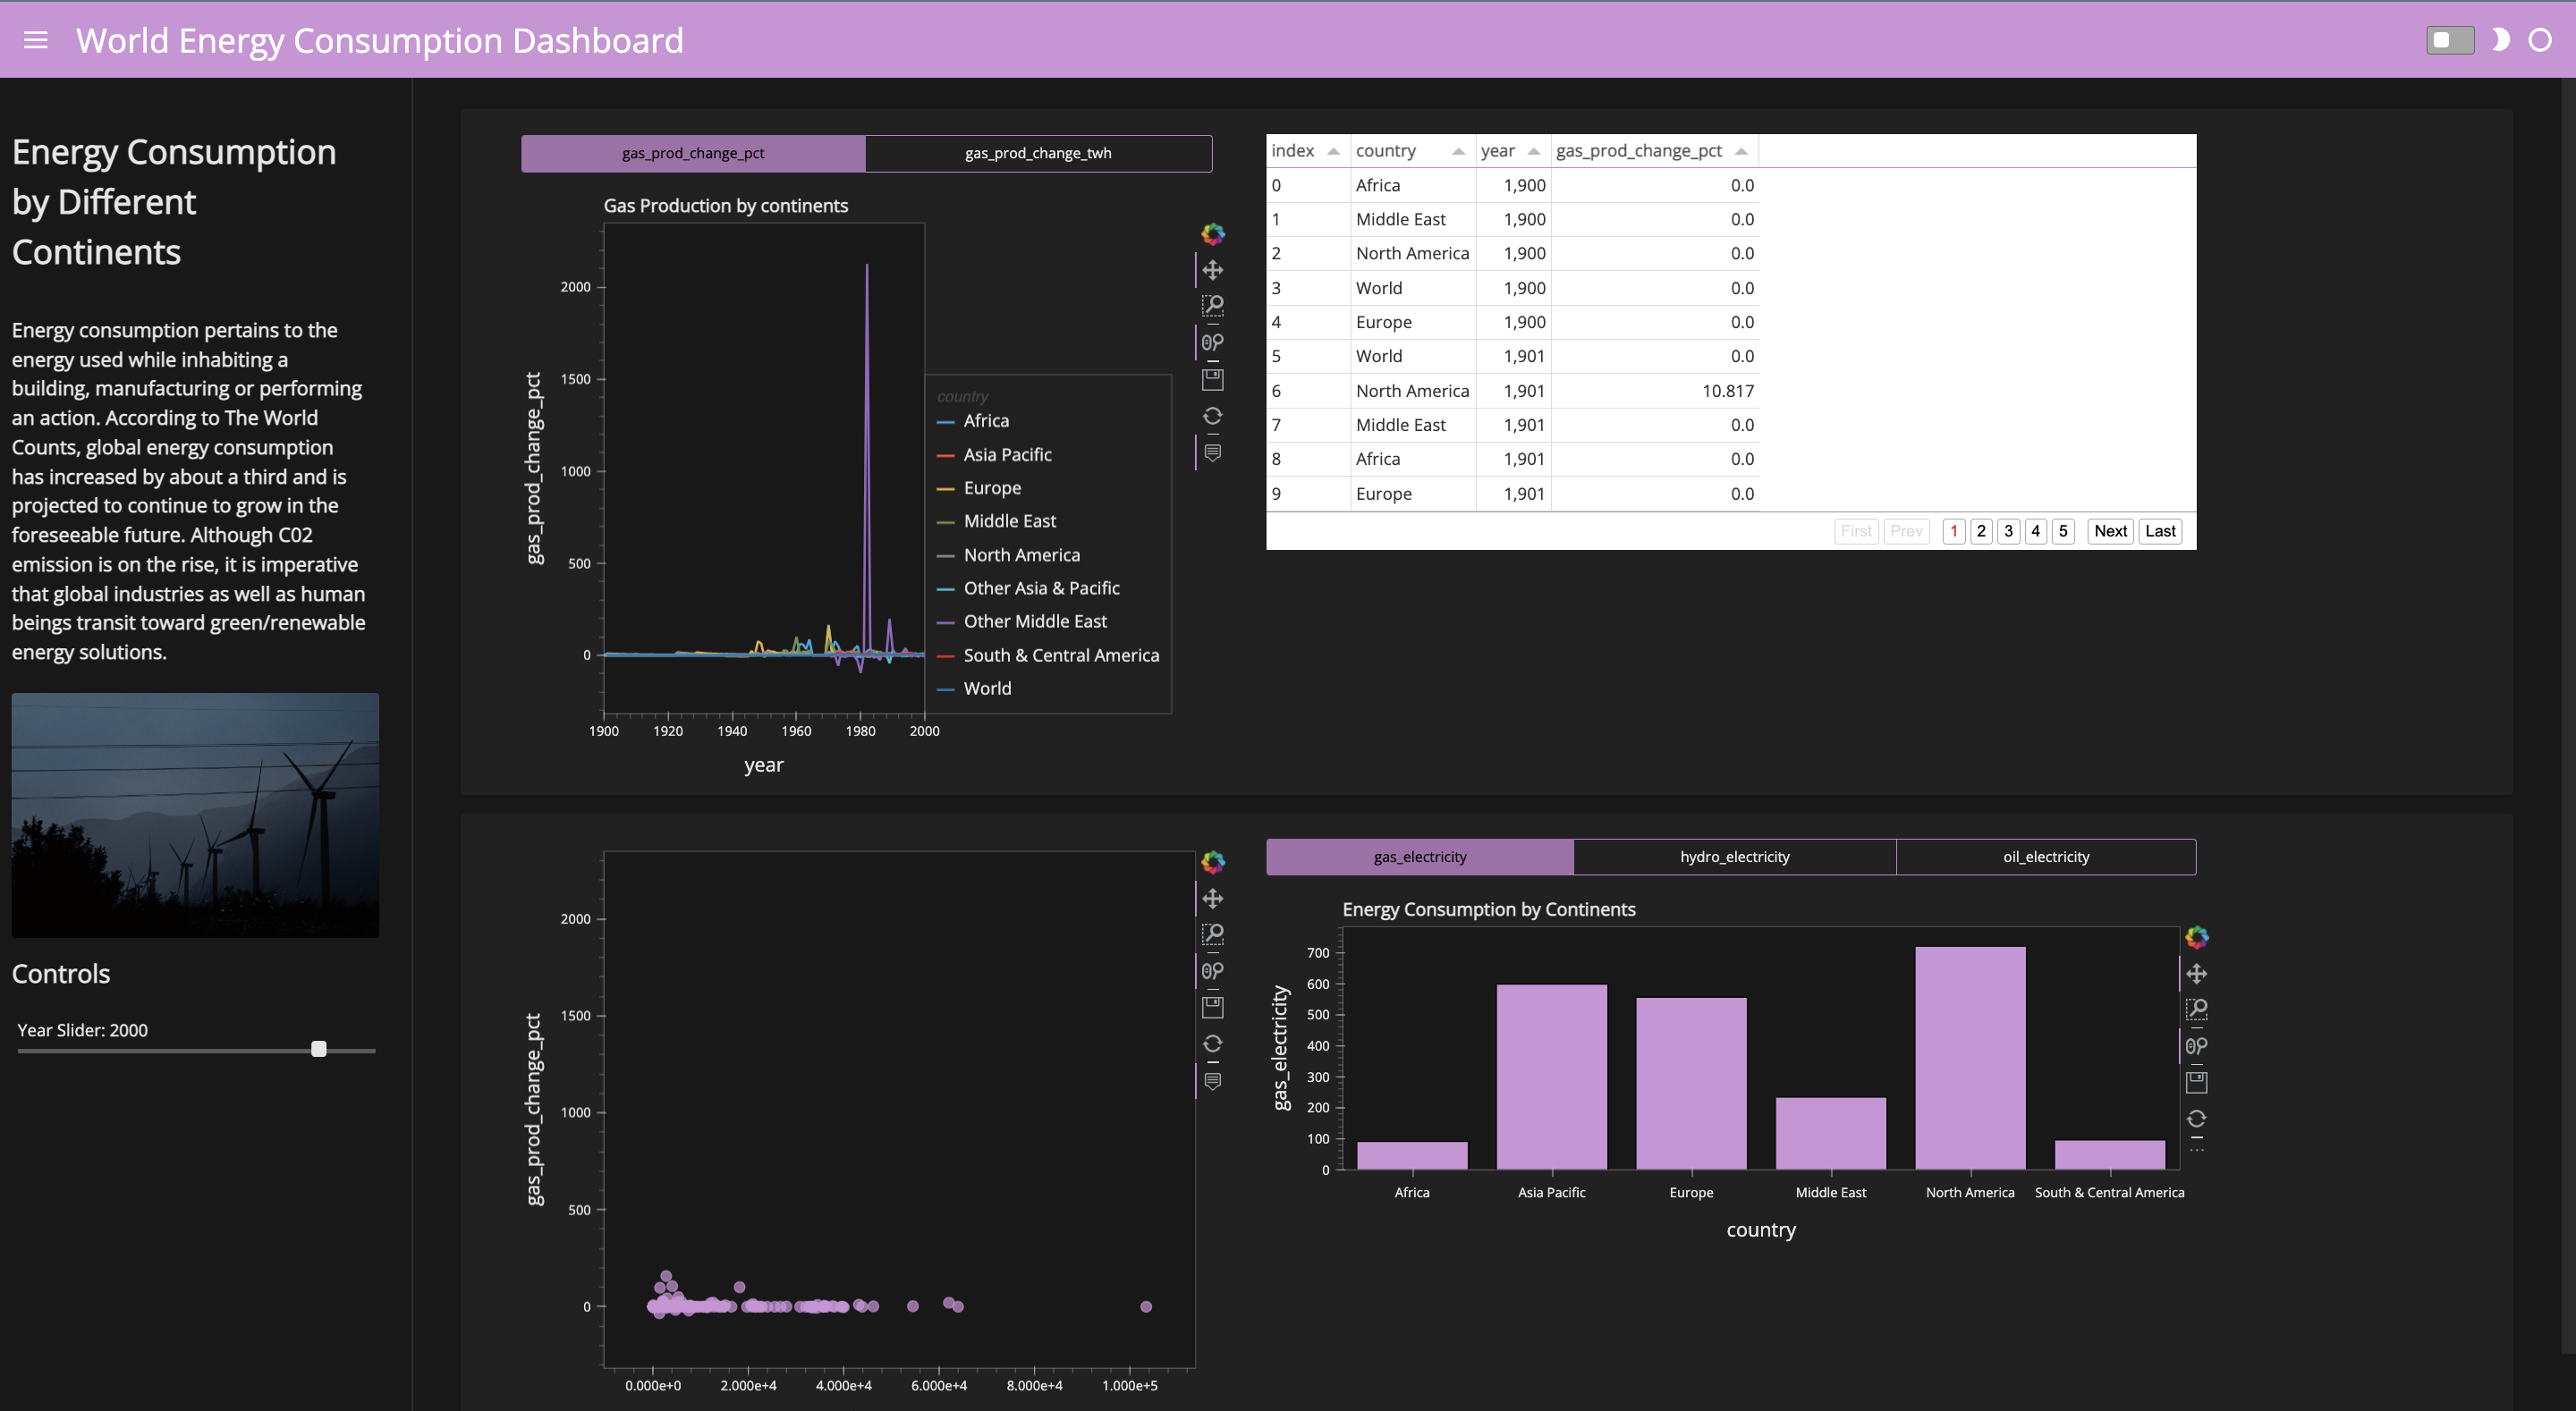Toggle the dark mode switch in the header

[2449, 39]
